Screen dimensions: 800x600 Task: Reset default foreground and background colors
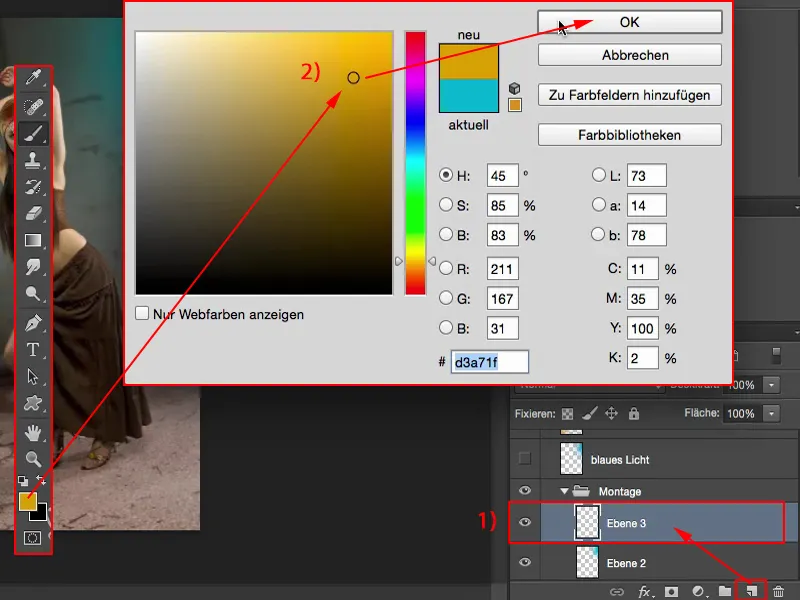23,481
